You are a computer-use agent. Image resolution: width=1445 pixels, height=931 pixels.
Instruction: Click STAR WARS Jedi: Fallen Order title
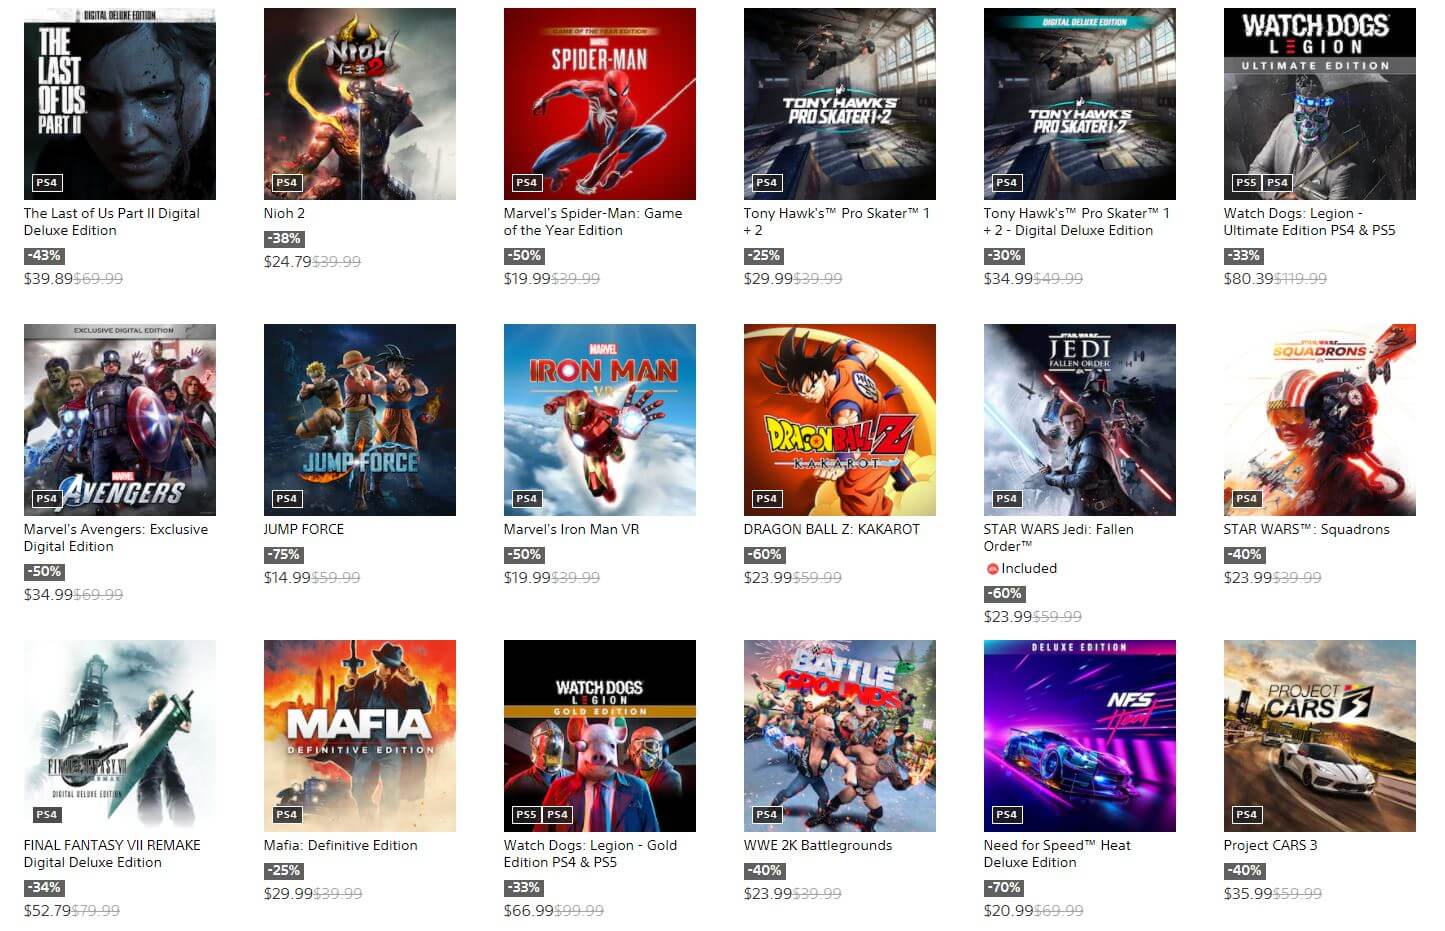(1059, 538)
